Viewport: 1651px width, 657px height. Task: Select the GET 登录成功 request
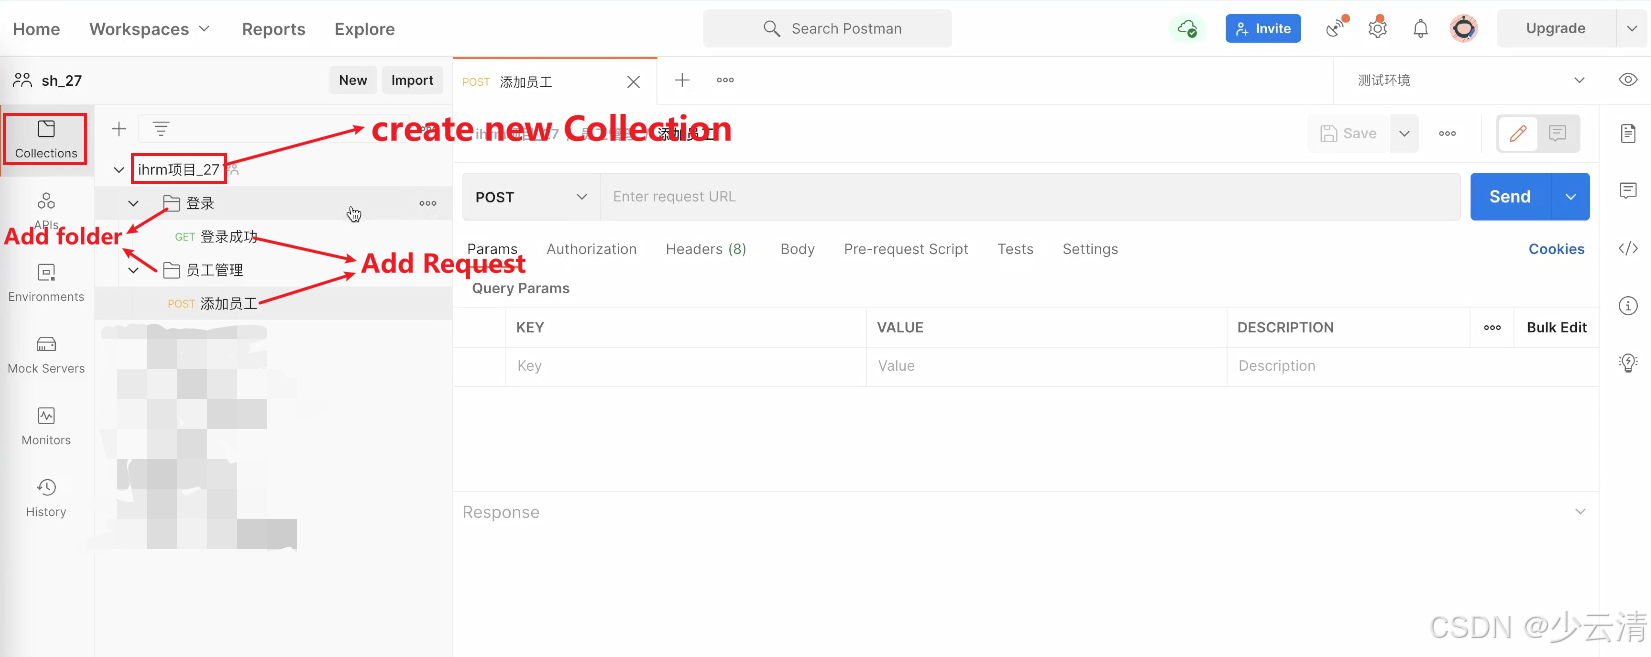pos(216,237)
